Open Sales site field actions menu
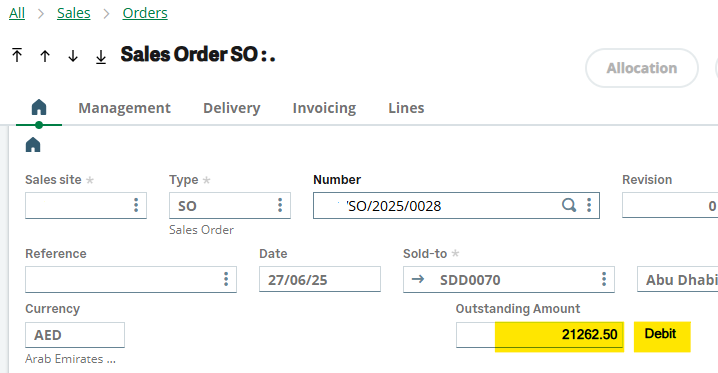 pos(136,205)
